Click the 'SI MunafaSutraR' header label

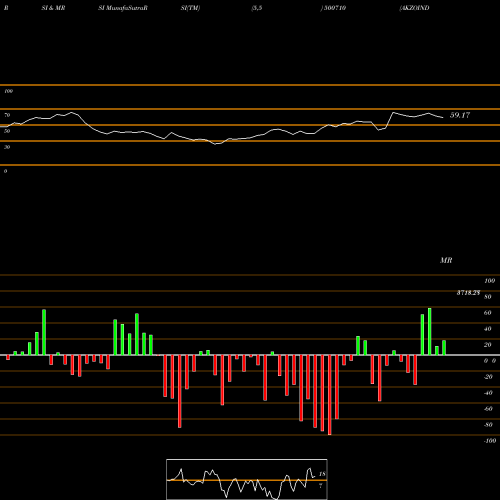tap(123, 8)
